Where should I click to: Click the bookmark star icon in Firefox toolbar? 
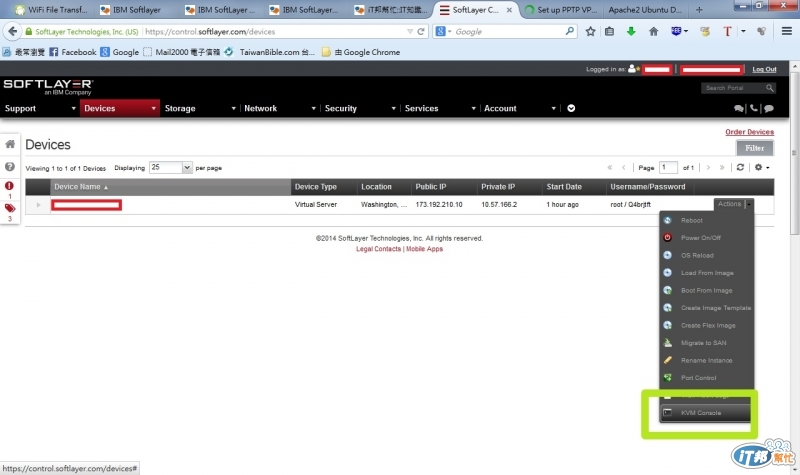click(590, 32)
